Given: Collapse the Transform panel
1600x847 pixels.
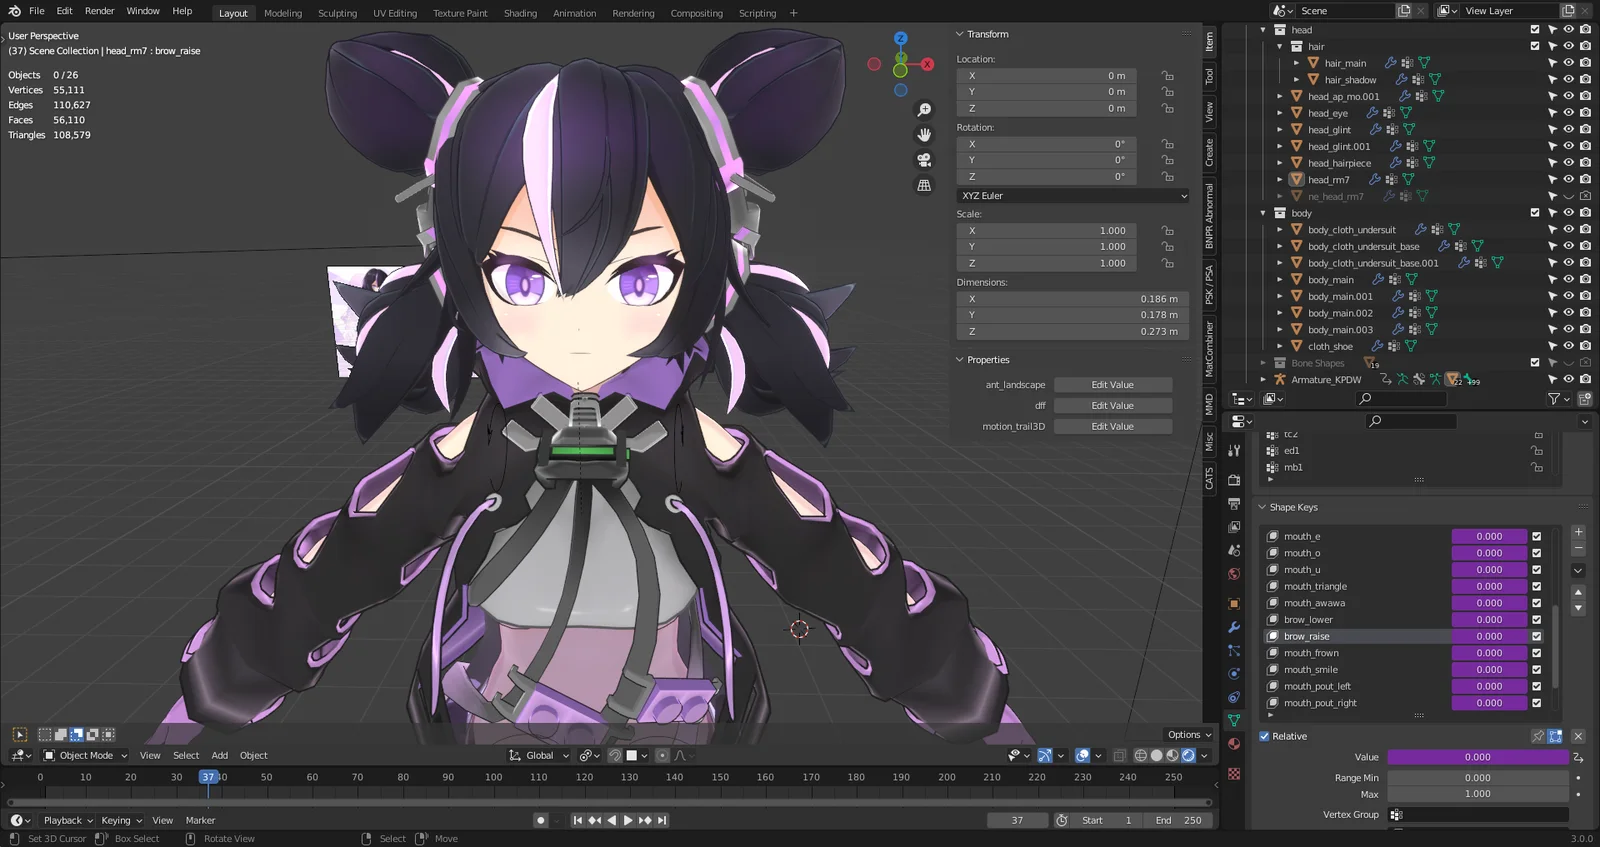Looking at the screenshot, I should pyautogui.click(x=960, y=34).
